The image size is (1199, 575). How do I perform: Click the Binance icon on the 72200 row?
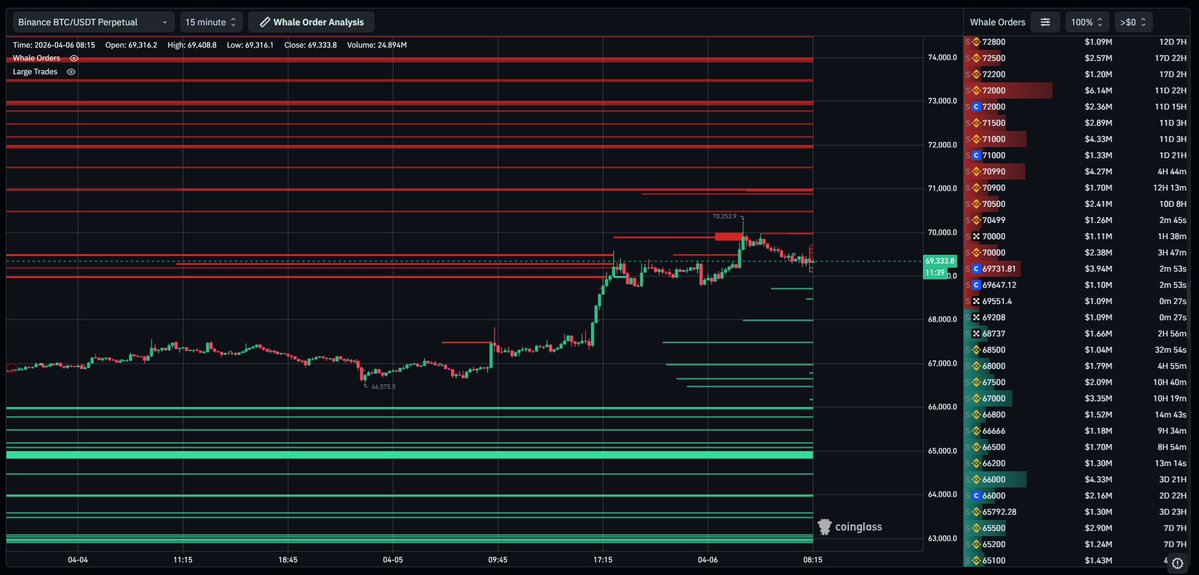975,74
